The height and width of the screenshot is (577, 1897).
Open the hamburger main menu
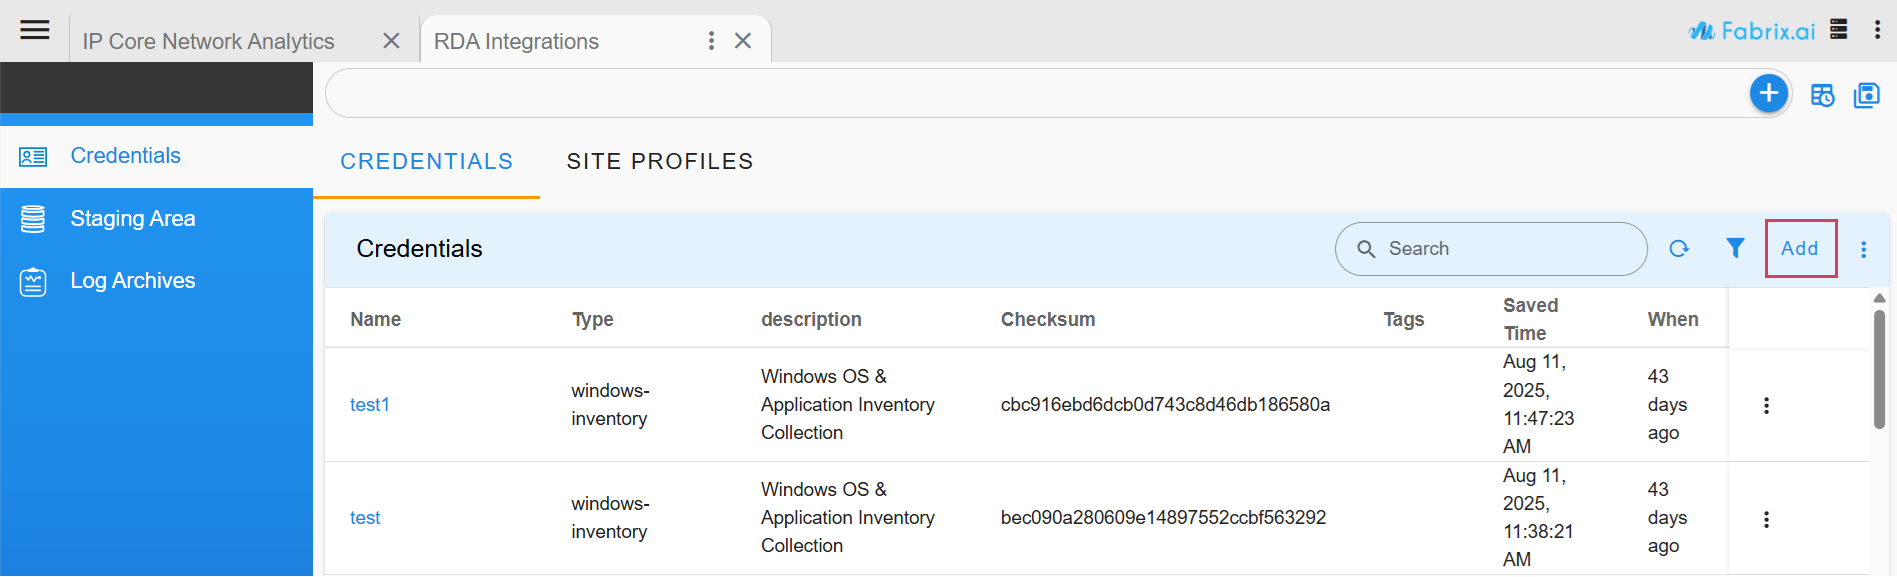(x=35, y=30)
